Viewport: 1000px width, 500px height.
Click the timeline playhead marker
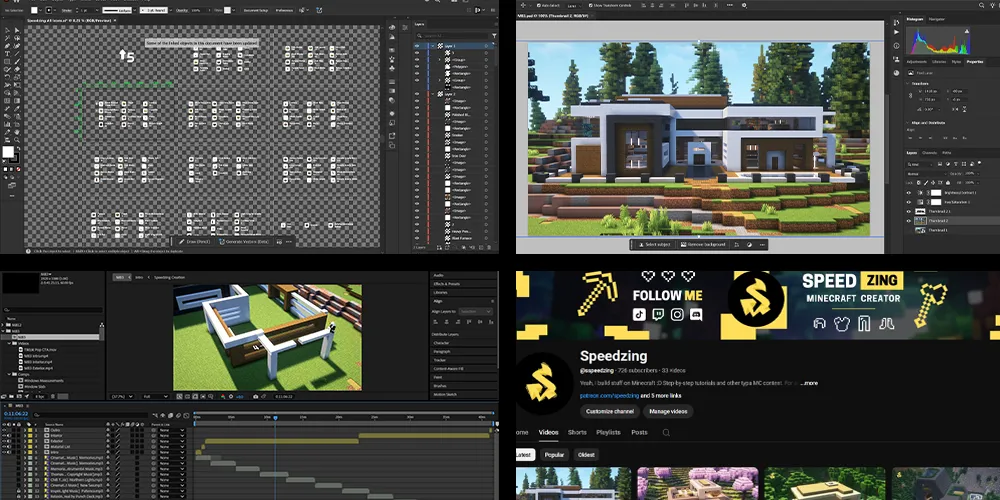[x=275, y=417]
